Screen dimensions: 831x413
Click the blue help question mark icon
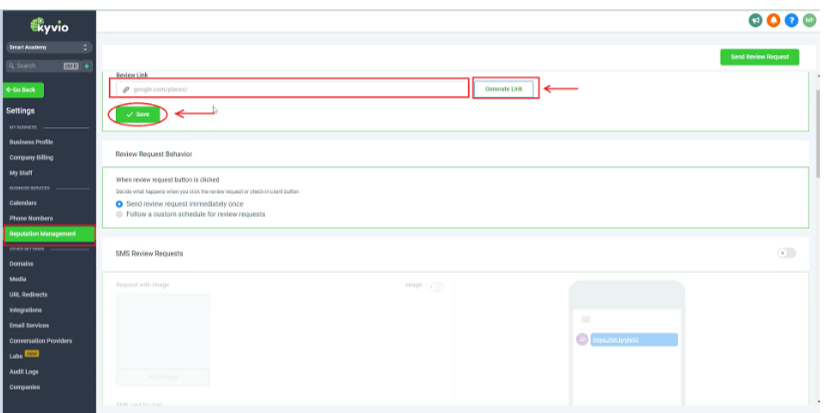pyautogui.click(x=791, y=20)
